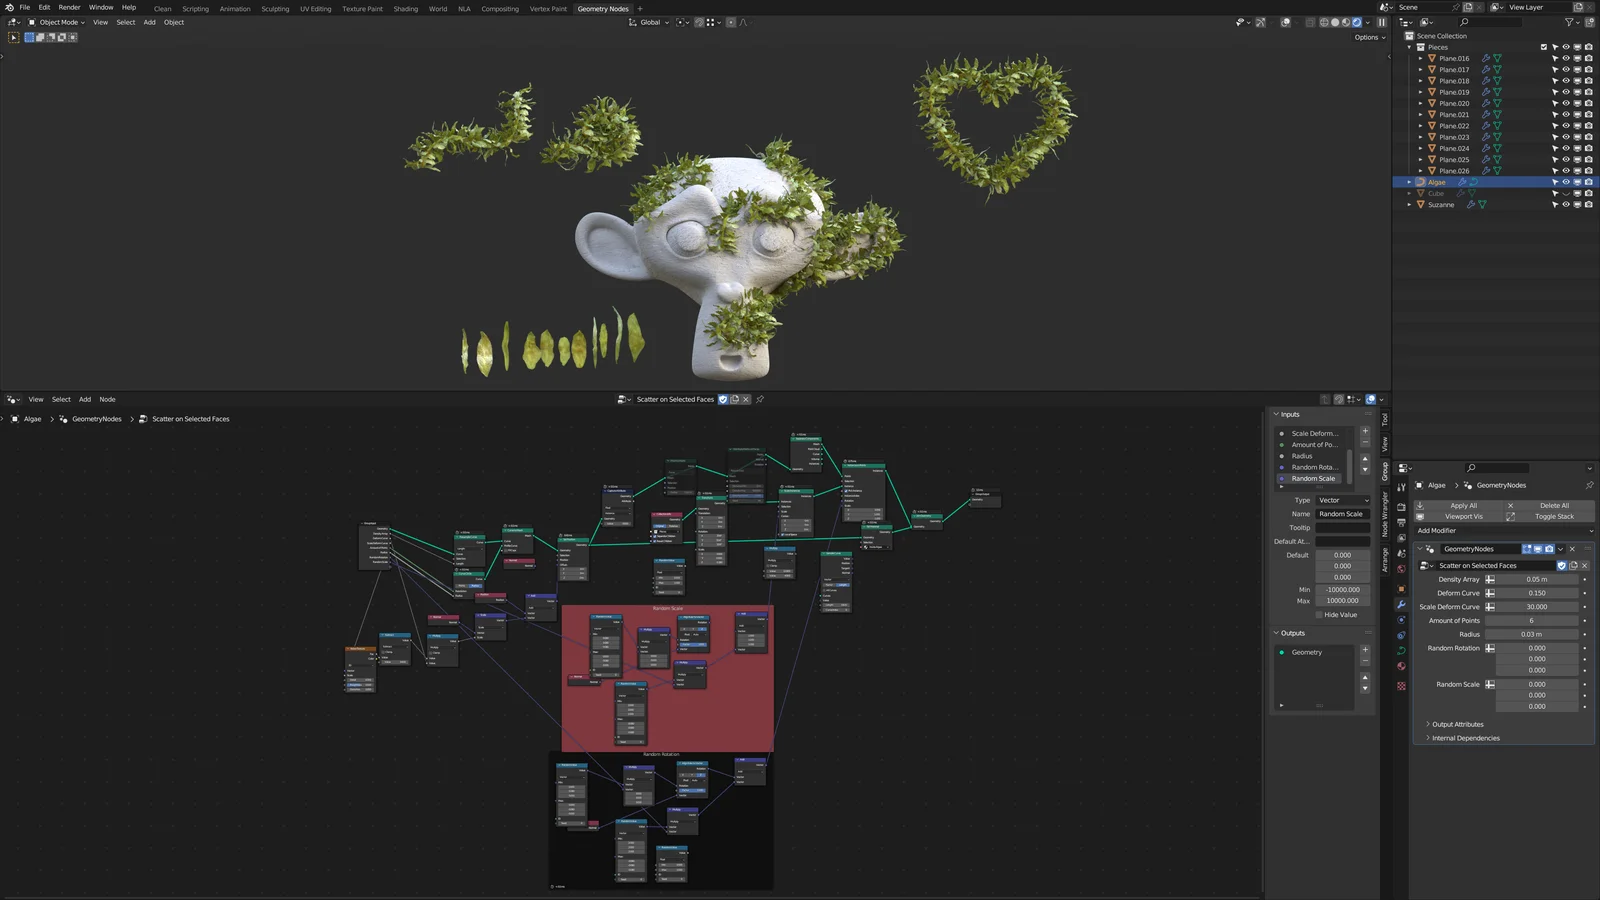This screenshot has height=900, width=1600.
Task: Select wireframe viewport shading mode
Action: (1325, 22)
